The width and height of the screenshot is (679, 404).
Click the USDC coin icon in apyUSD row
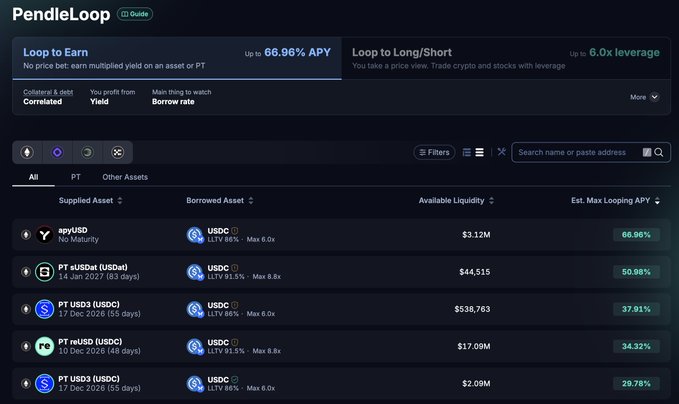coord(195,235)
